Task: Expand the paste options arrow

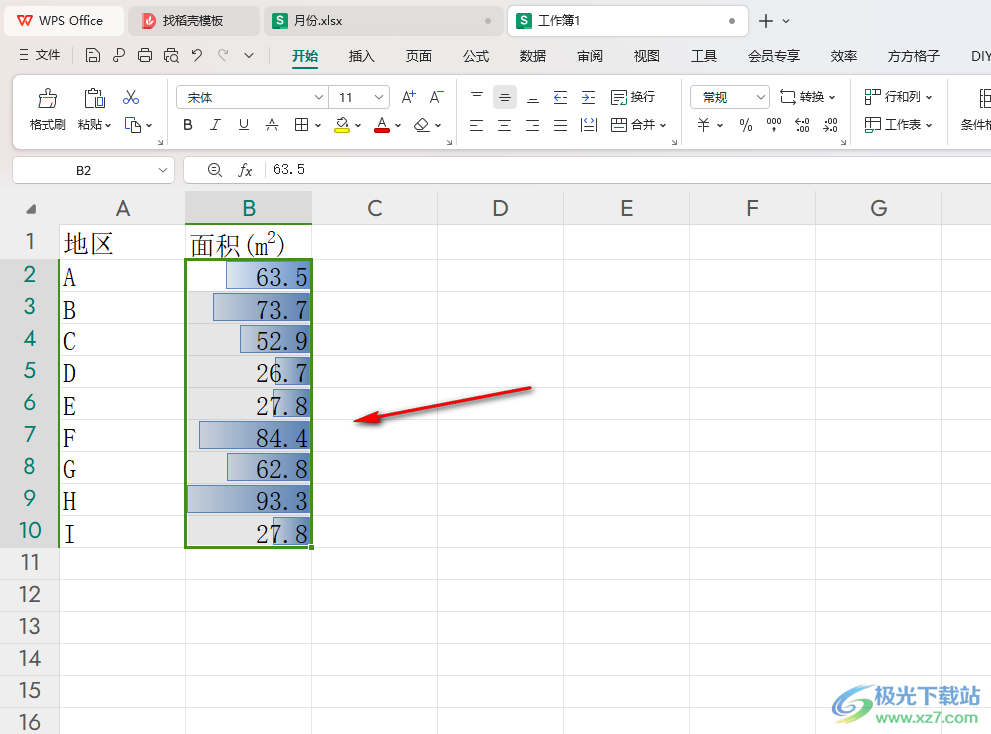Action: 108,125
